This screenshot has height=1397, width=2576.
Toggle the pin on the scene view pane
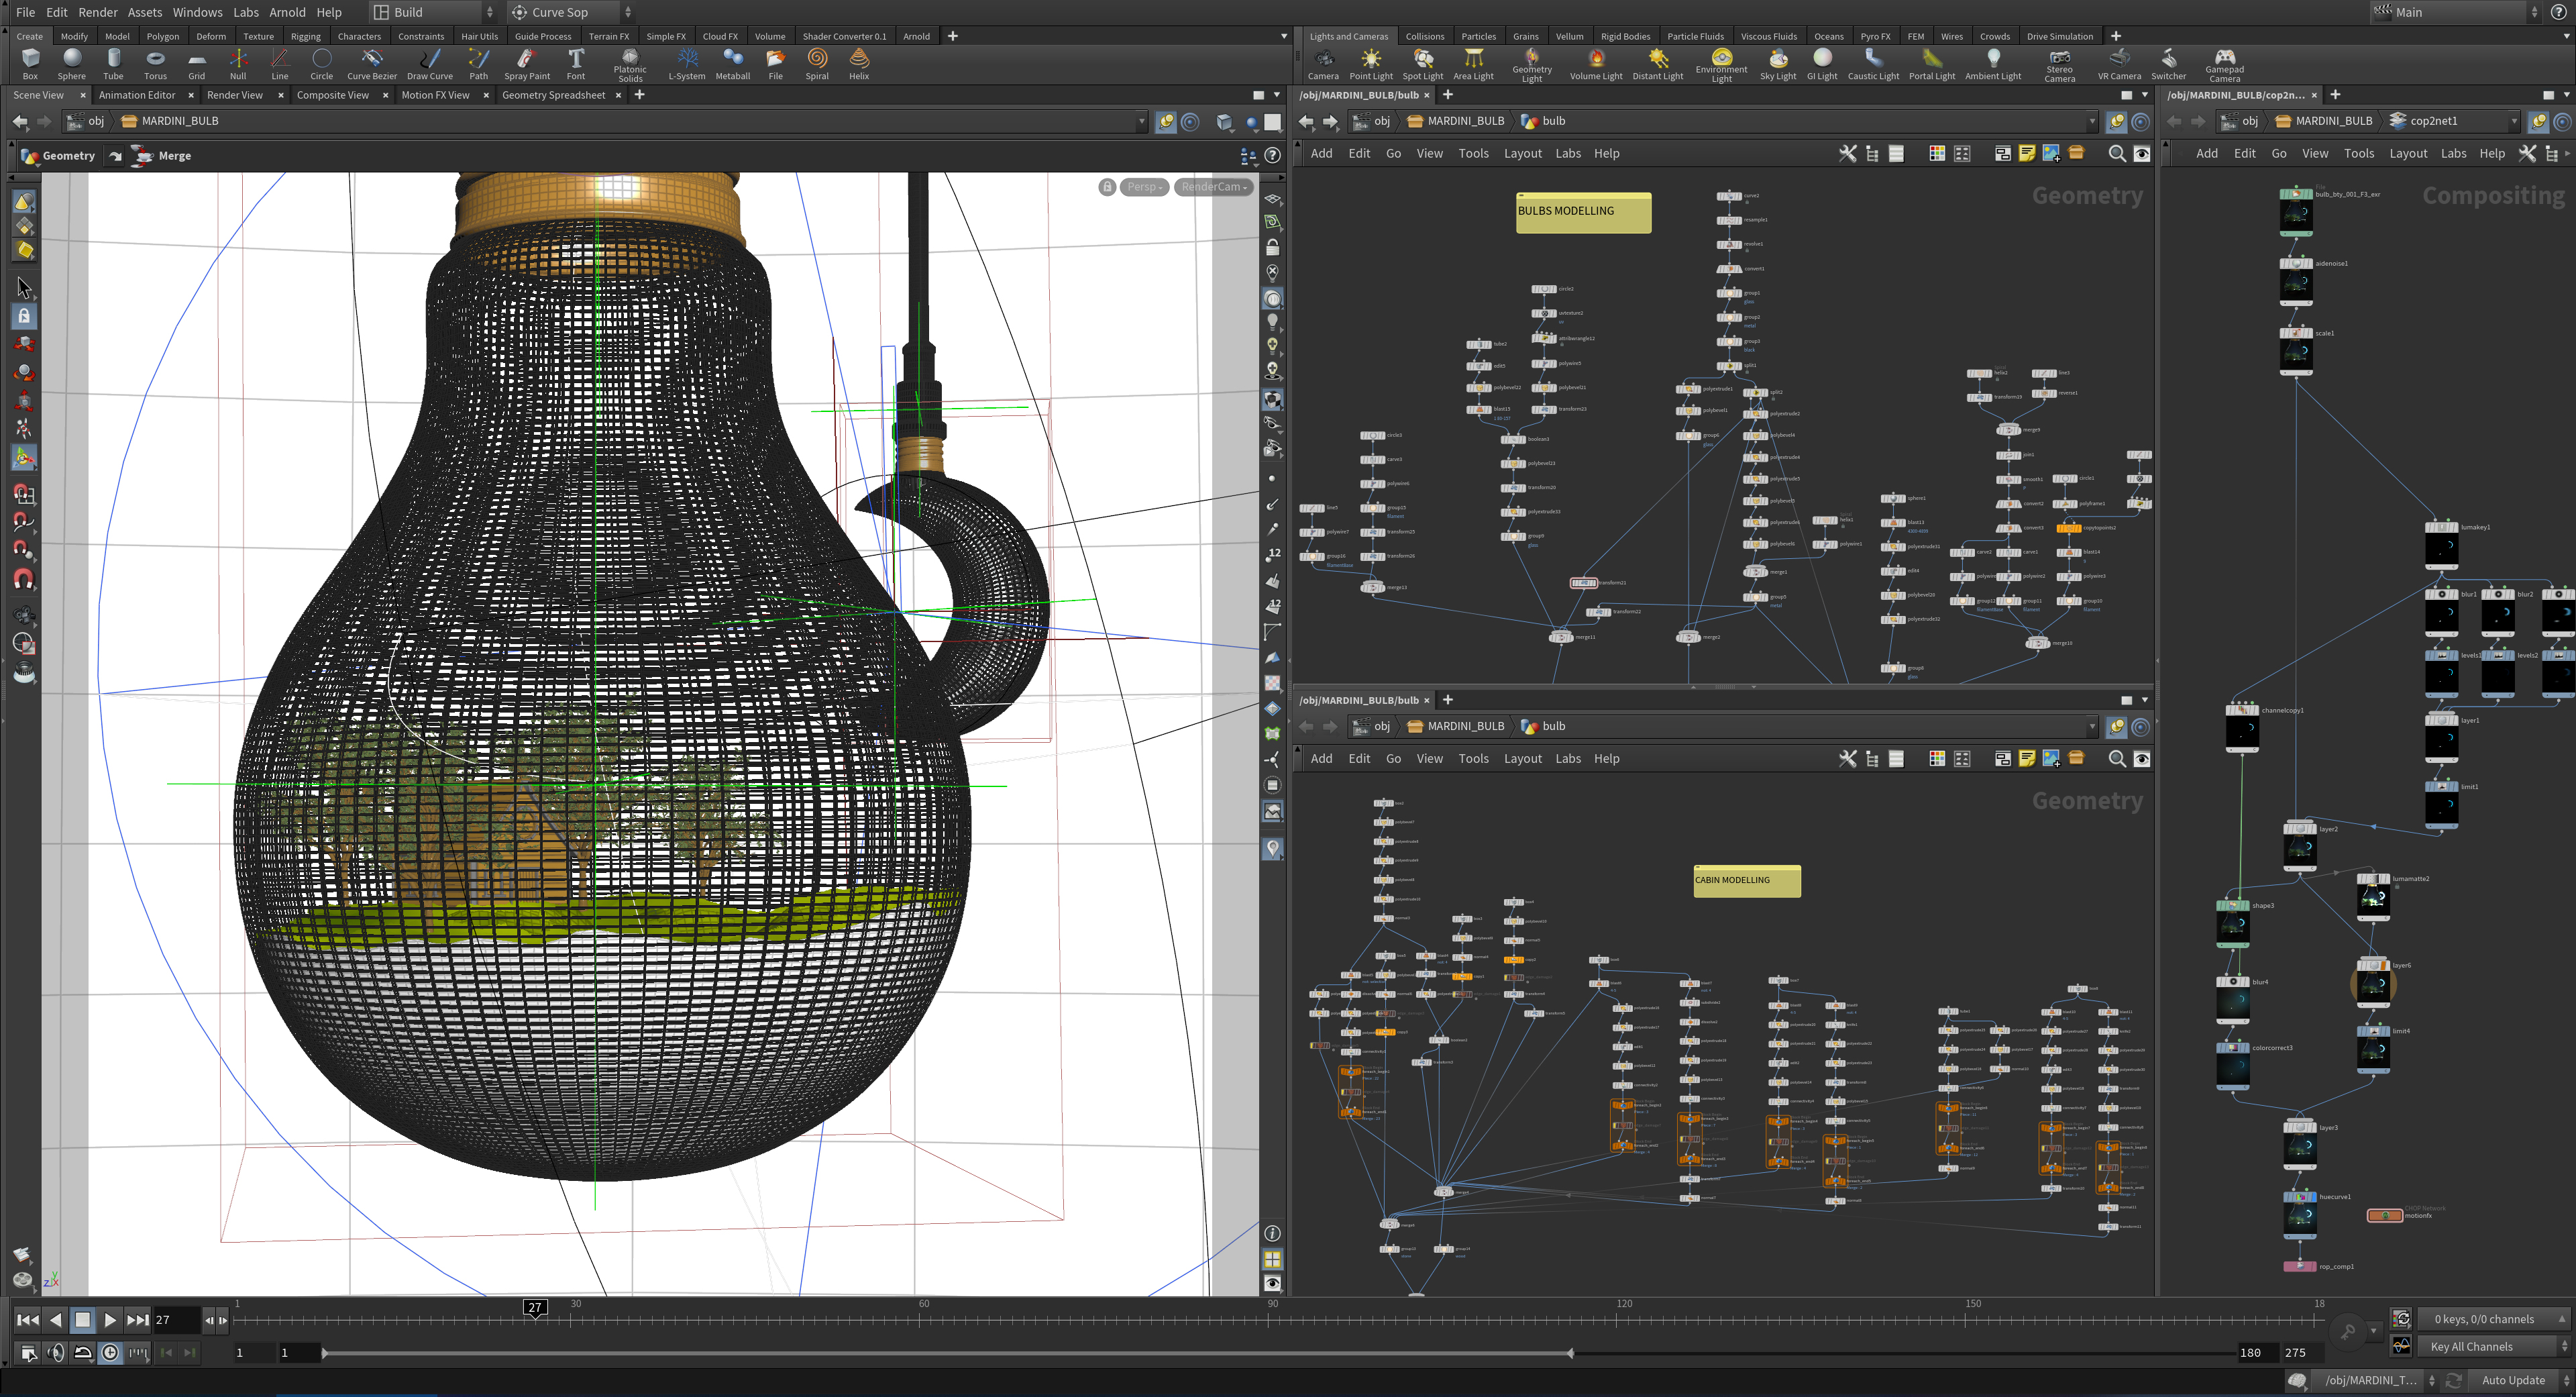tap(1165, 121)
